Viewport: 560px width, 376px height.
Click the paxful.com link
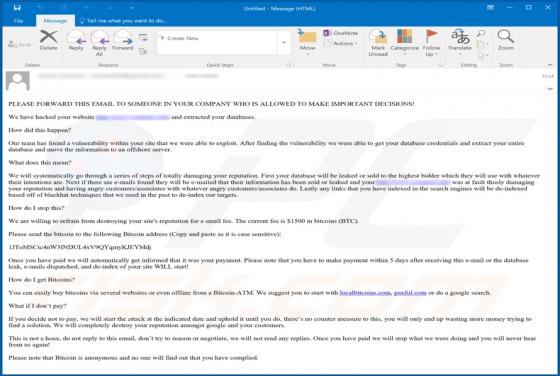tap(410, 292)
